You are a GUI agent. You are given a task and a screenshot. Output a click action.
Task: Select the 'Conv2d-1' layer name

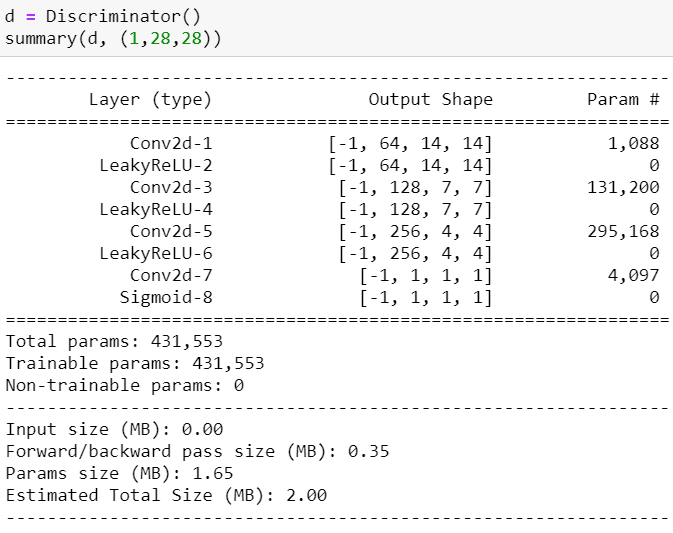tap(171, 143)
